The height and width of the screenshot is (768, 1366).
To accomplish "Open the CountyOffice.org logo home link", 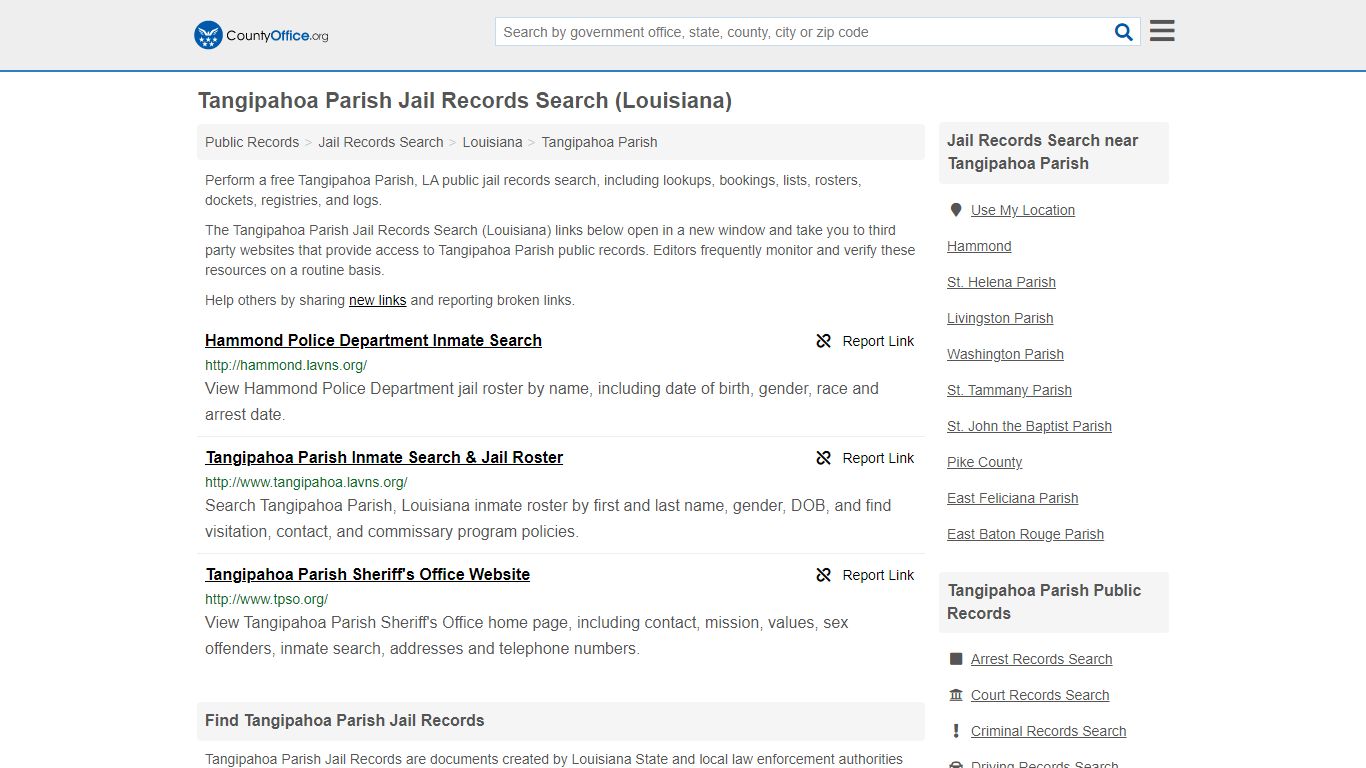I will (261, 35).
